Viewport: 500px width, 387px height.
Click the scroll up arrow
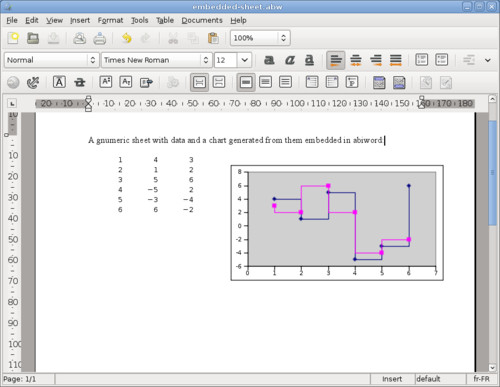pyautogui.click(x=492, y=99)
